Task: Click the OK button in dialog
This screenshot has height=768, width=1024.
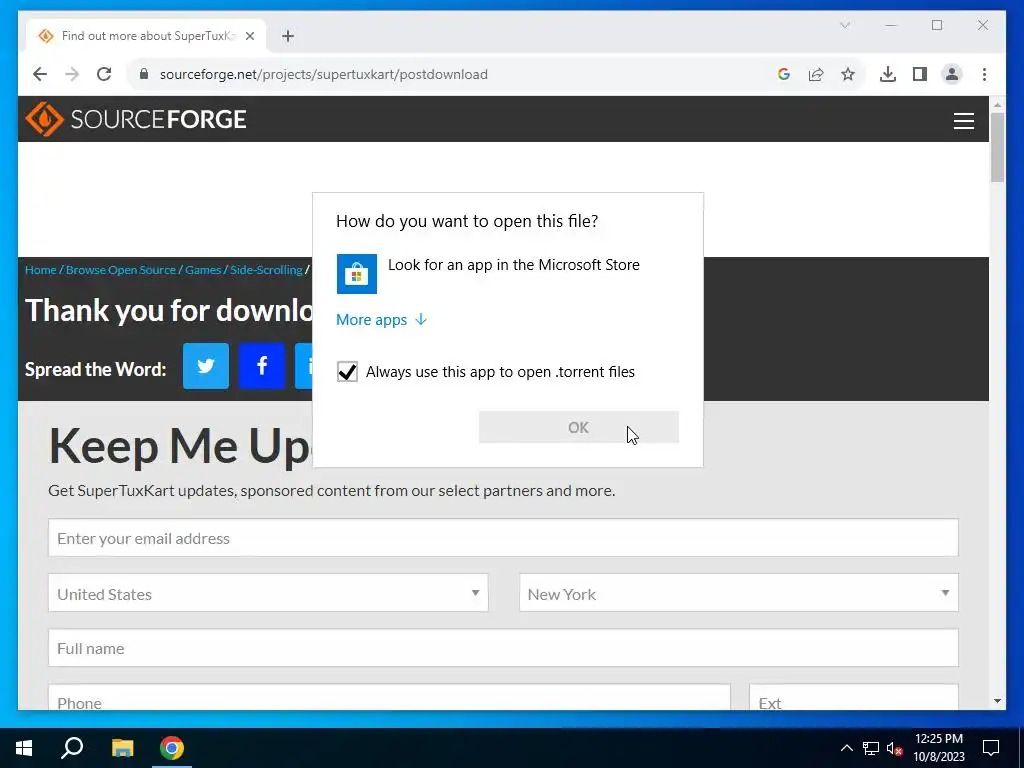Action: coord(579,427)
